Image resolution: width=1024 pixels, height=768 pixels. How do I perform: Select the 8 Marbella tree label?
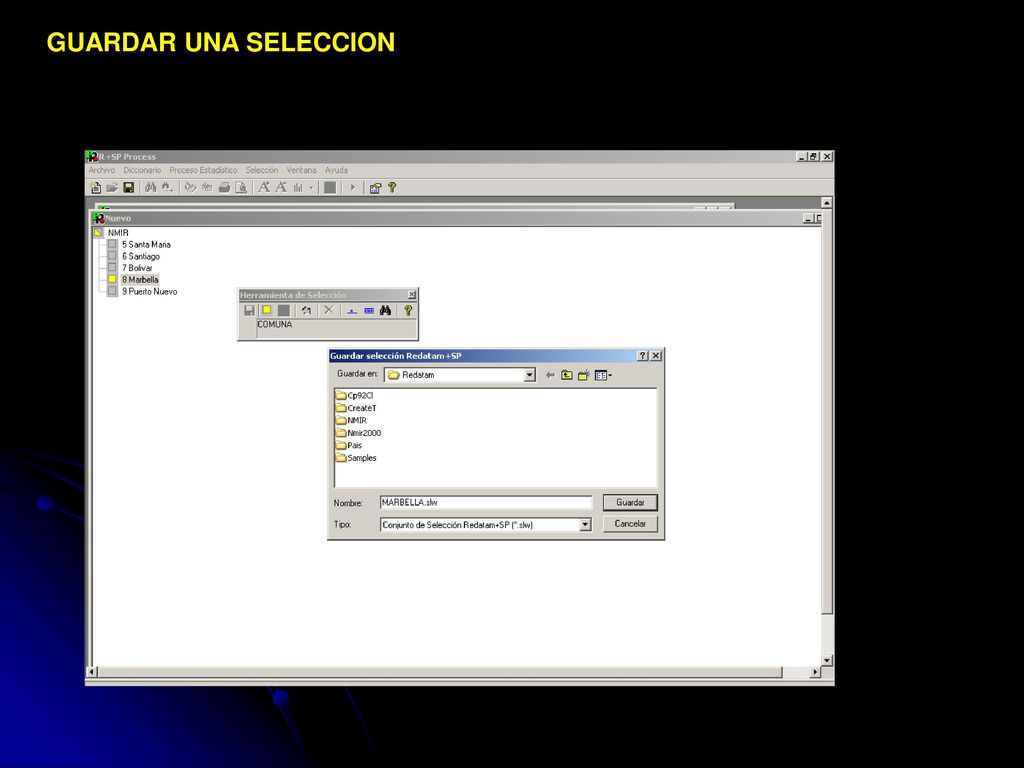(x=140, y=280)
